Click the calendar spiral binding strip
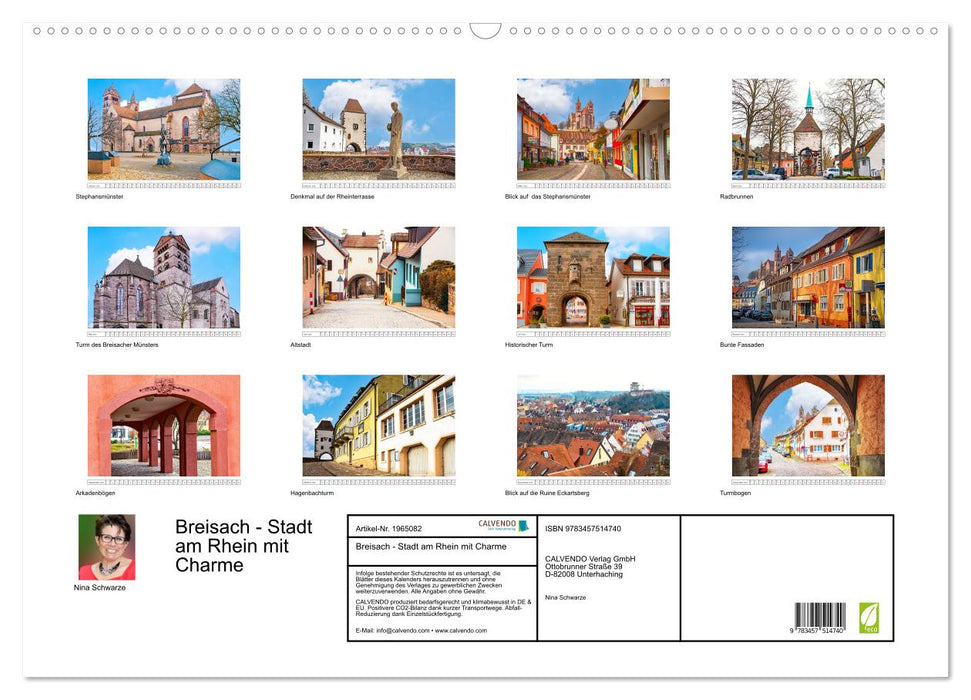 point(485,30)
